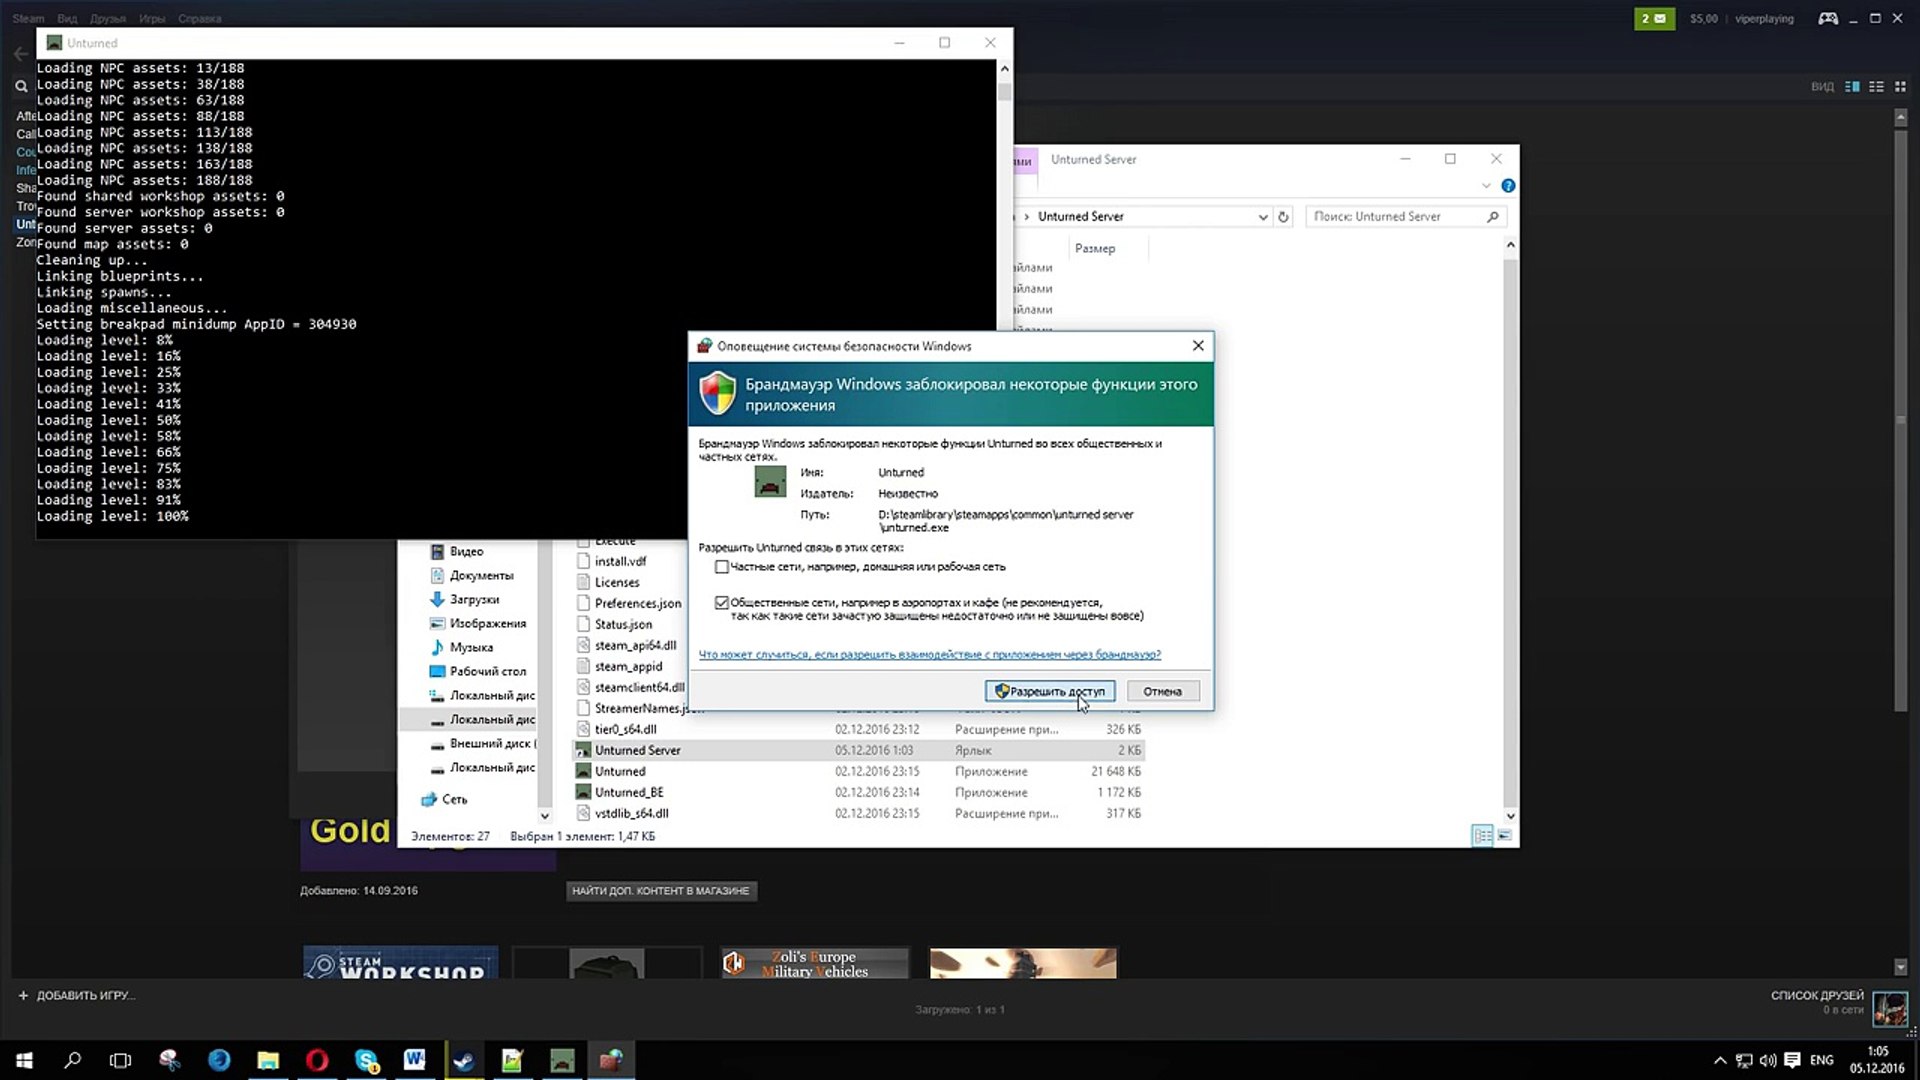The height and width of the screenshot is (1080, 1920).
Task: Click 'Добавить игру...' in Steam
Action: [x=76, y=995]
